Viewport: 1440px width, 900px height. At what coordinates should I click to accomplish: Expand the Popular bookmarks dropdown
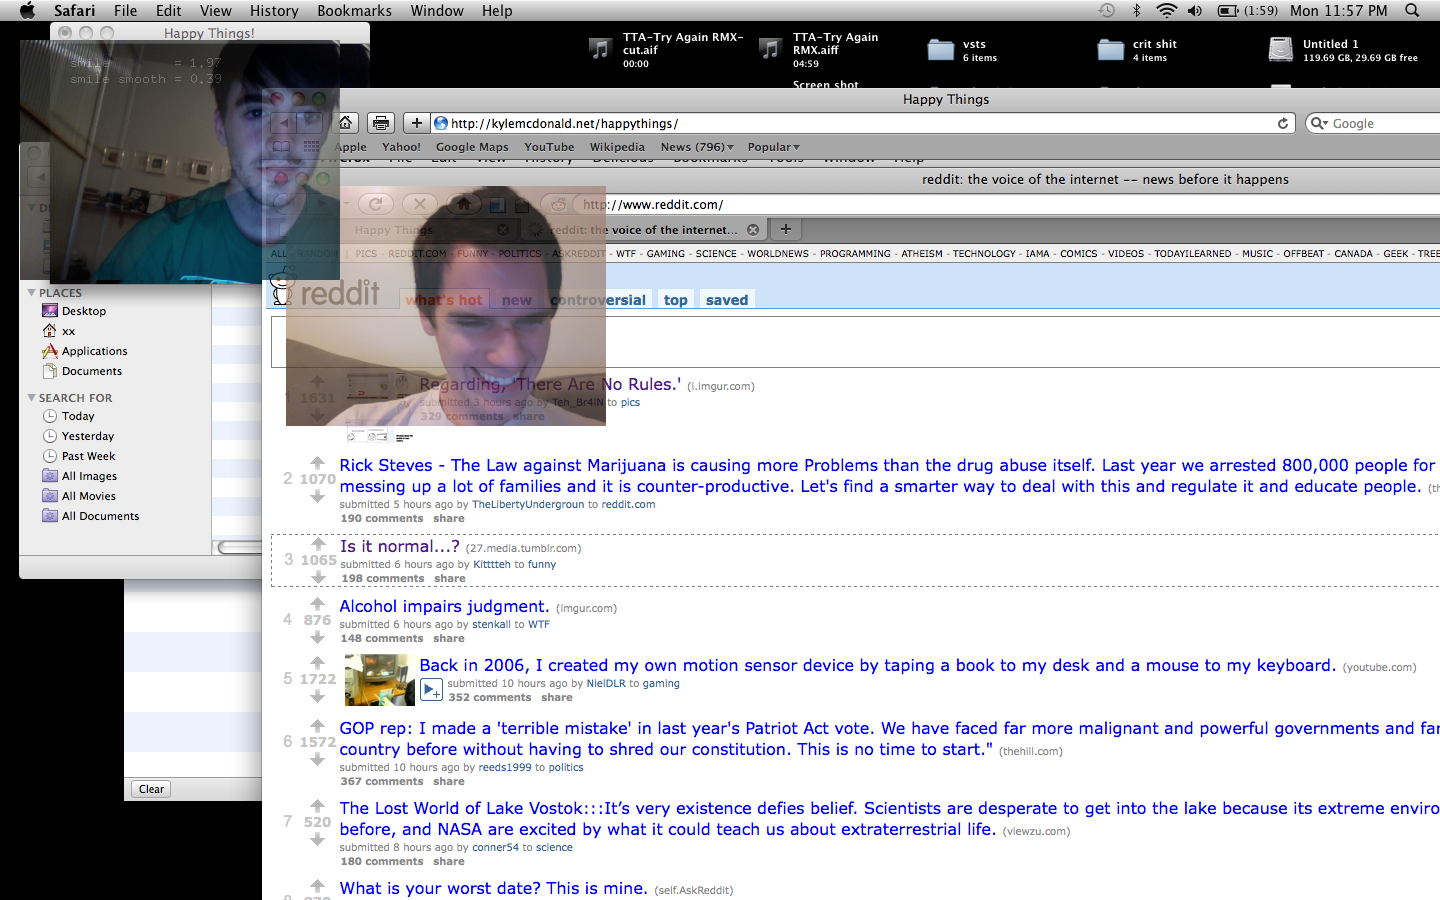774,147
